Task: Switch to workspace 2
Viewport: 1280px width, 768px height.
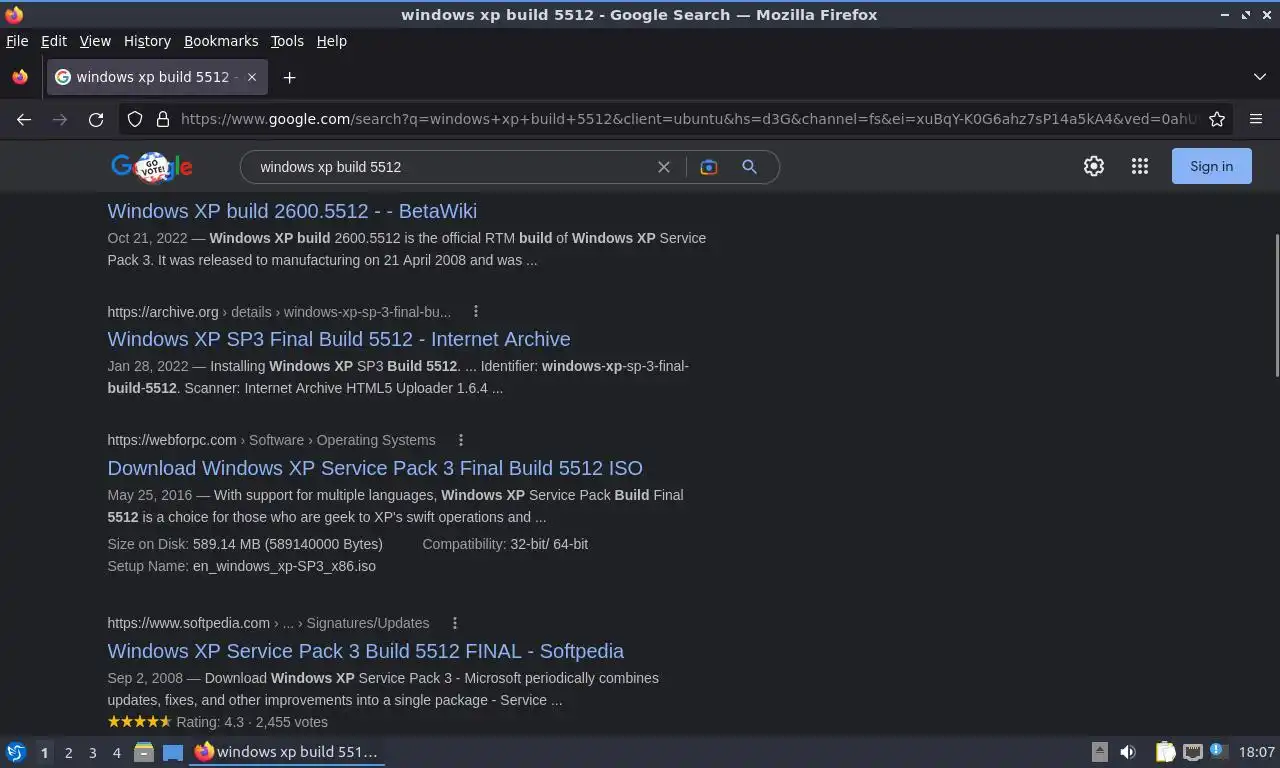Action: [68, 752]
